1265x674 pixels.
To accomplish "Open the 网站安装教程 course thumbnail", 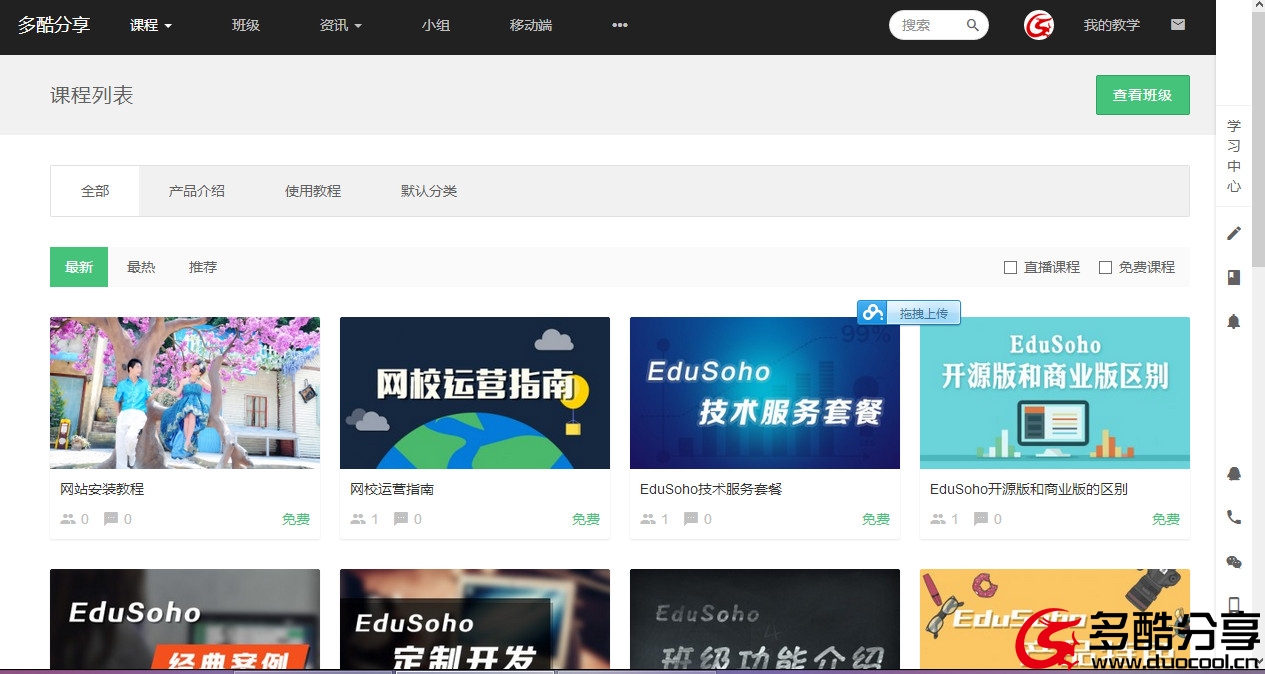I will click(x=185, y=393).
